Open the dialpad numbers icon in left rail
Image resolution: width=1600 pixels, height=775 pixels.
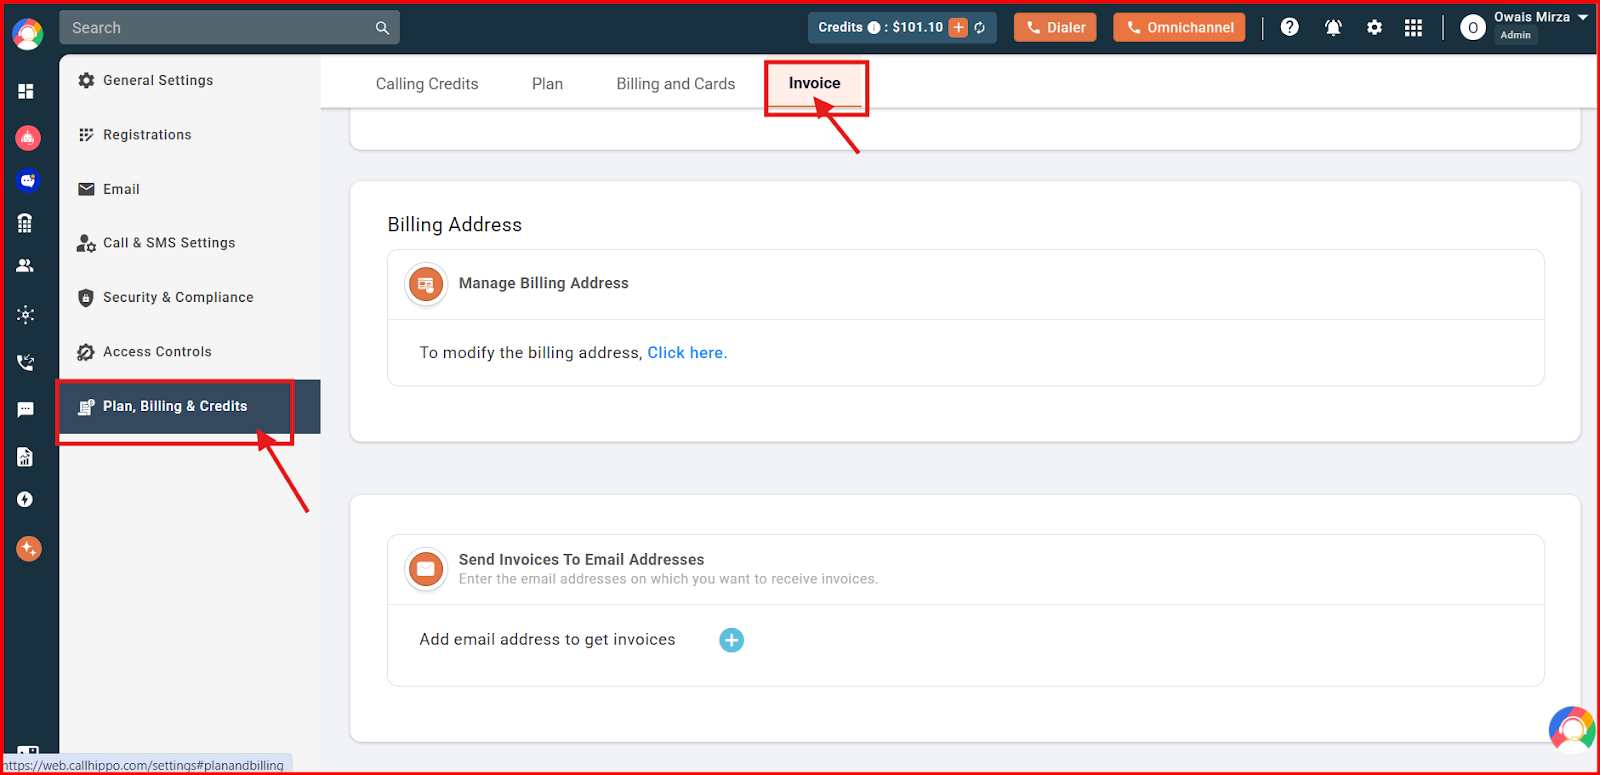point(25,223)
